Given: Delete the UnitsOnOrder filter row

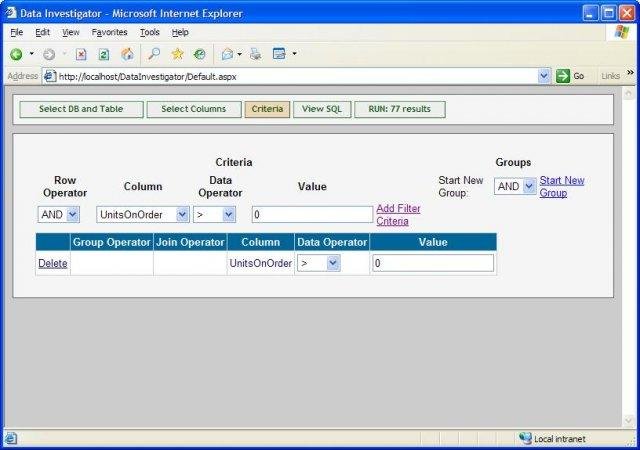Looking at the screenshot, I should pyautogui.click(x=53, y=263).
